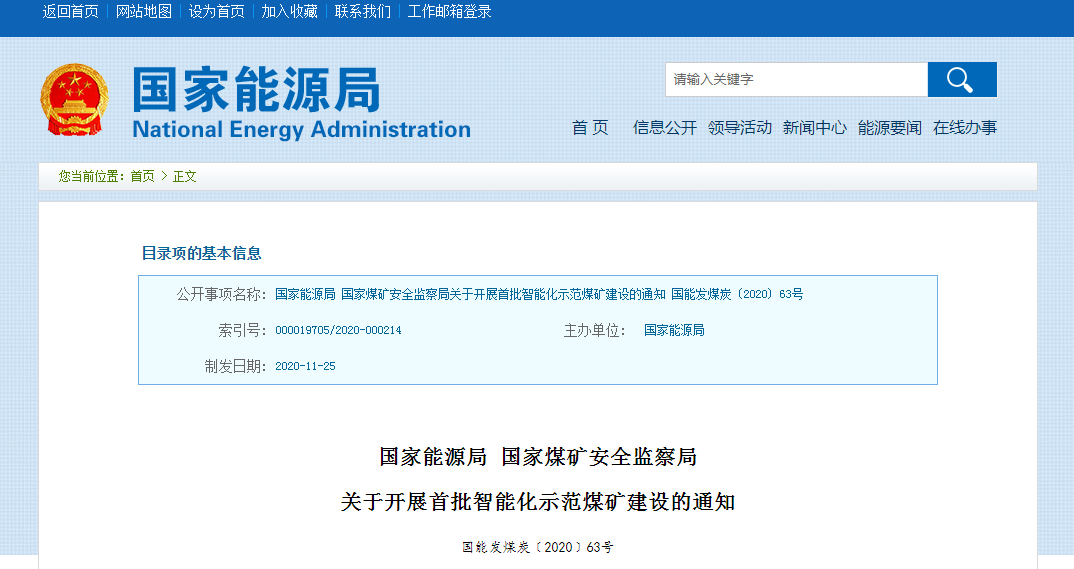This screenshot has width=1074, height=569.
Task: Focus the 请输入关键字 search field
Action: [x=797, y=79]
